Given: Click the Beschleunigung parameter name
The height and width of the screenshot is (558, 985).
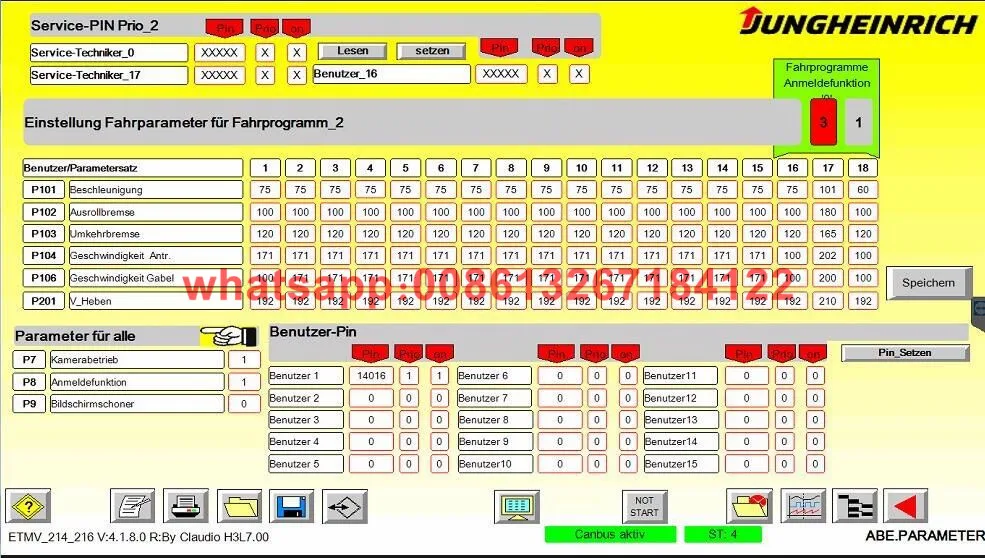Looking at the screenshot, I should 156,190.
